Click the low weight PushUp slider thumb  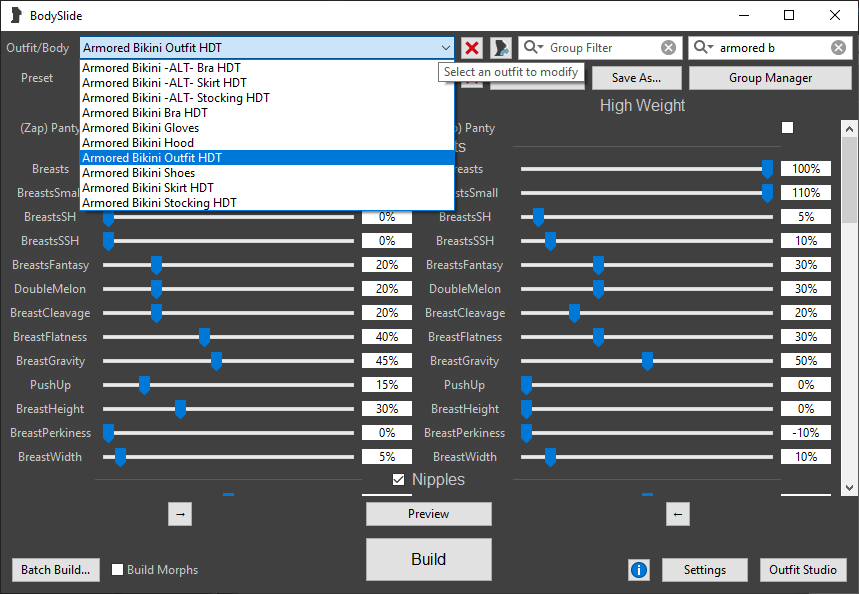pos(144,385)
